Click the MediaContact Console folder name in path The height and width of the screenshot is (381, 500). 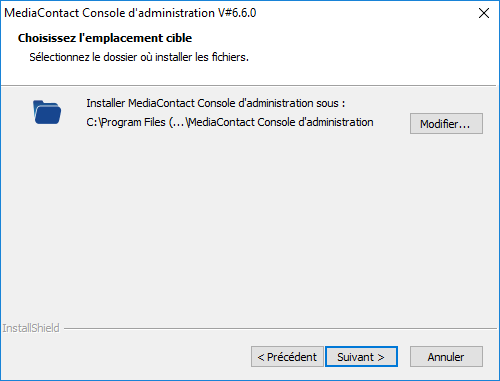click(279, 122)
